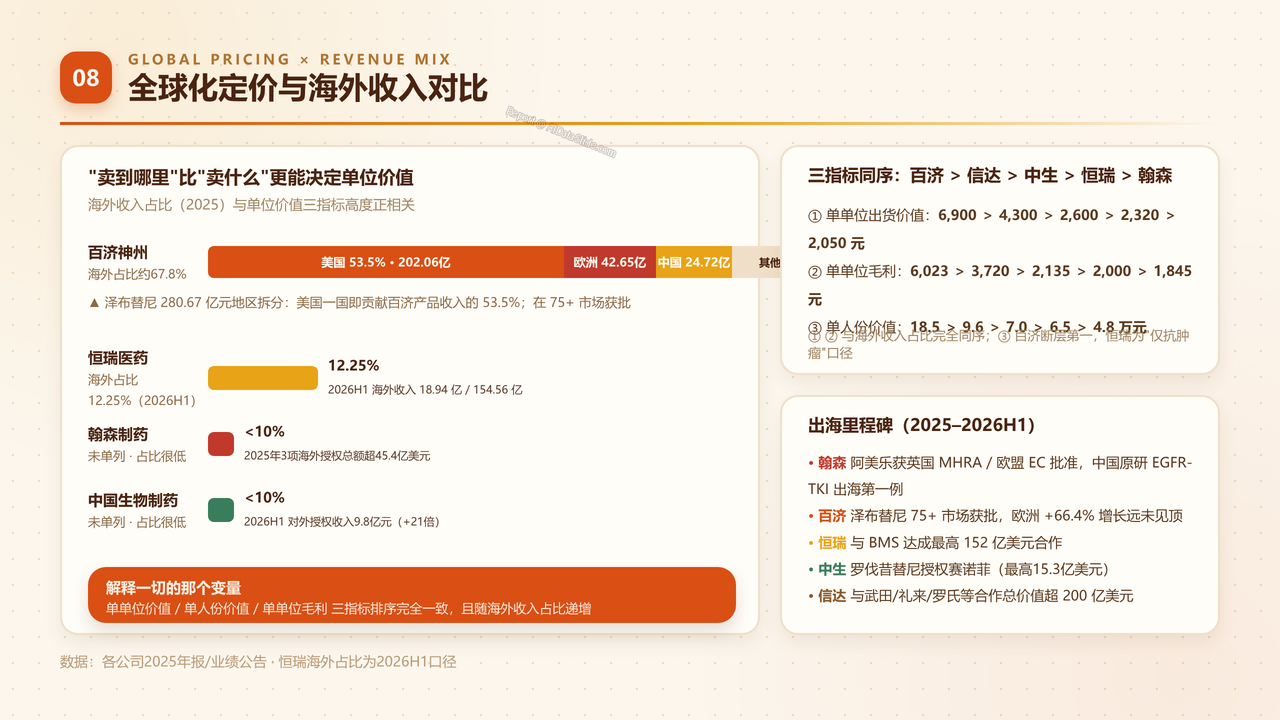Viewport: 1280px width, 720px height.
Task: Click the orange 08 slide number badge
Action: click(86, 77)
